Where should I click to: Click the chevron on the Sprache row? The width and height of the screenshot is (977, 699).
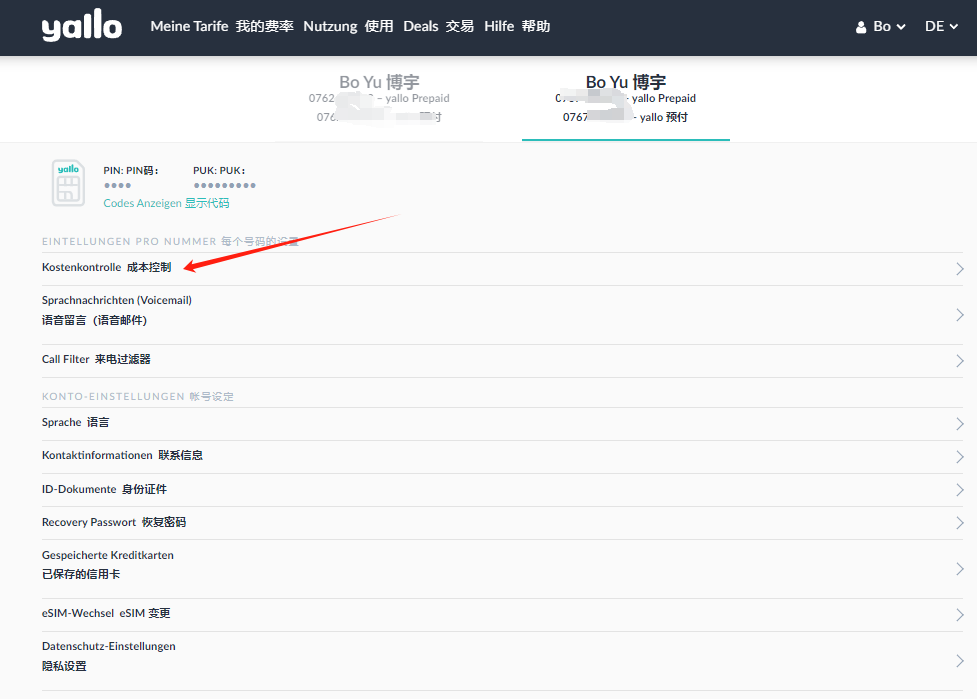[x=960, y=424]
